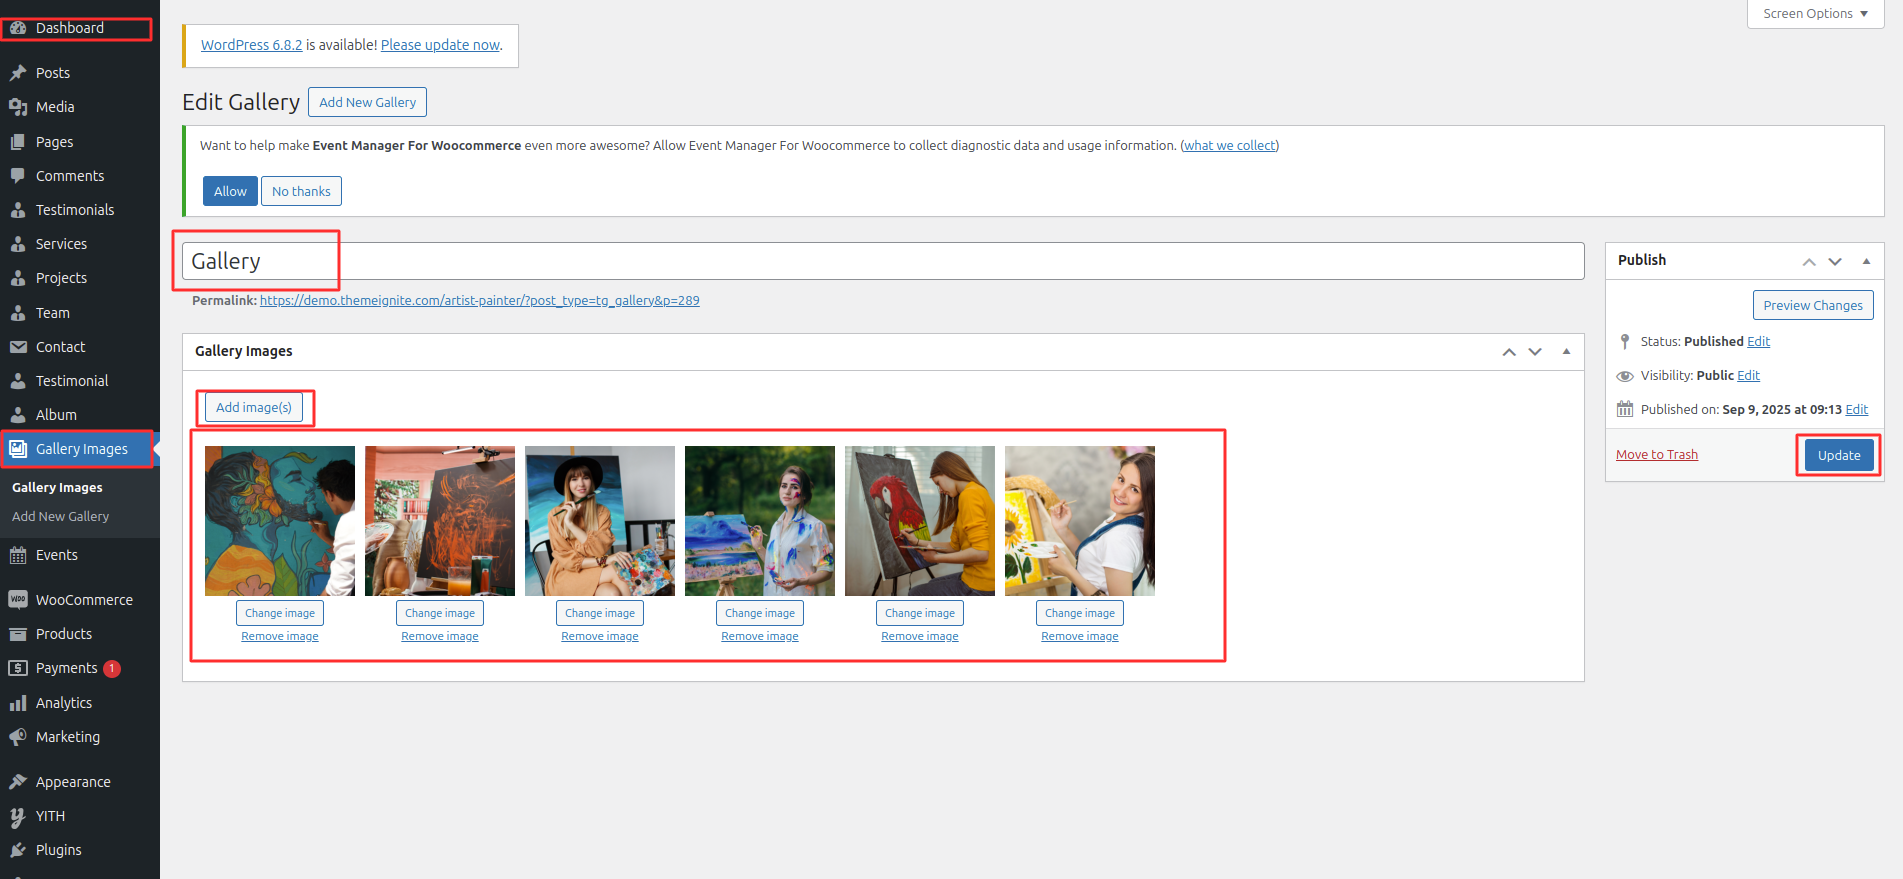Viewport: 1903px width, 879px height.
Task: Open Events using the calendar icon
Action: (18, 555)
